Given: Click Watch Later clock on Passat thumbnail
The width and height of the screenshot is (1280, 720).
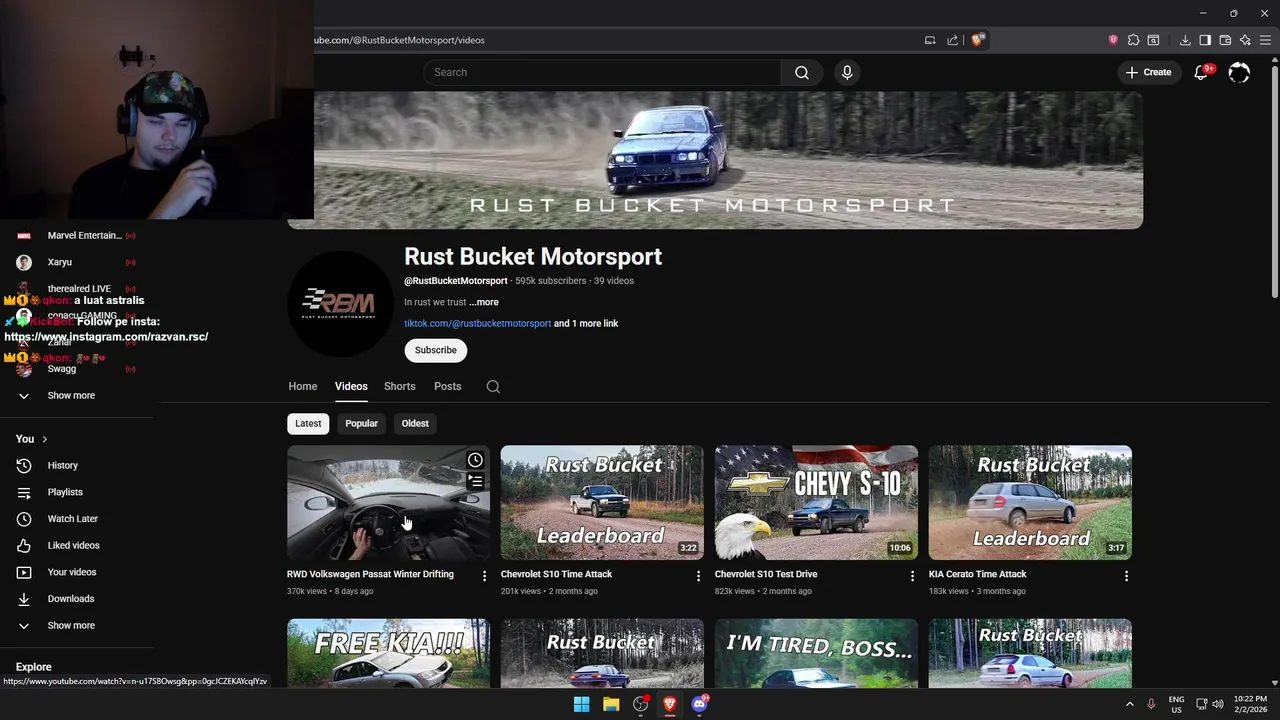Looking at the screenshot, I should click(x=475, y=460).
